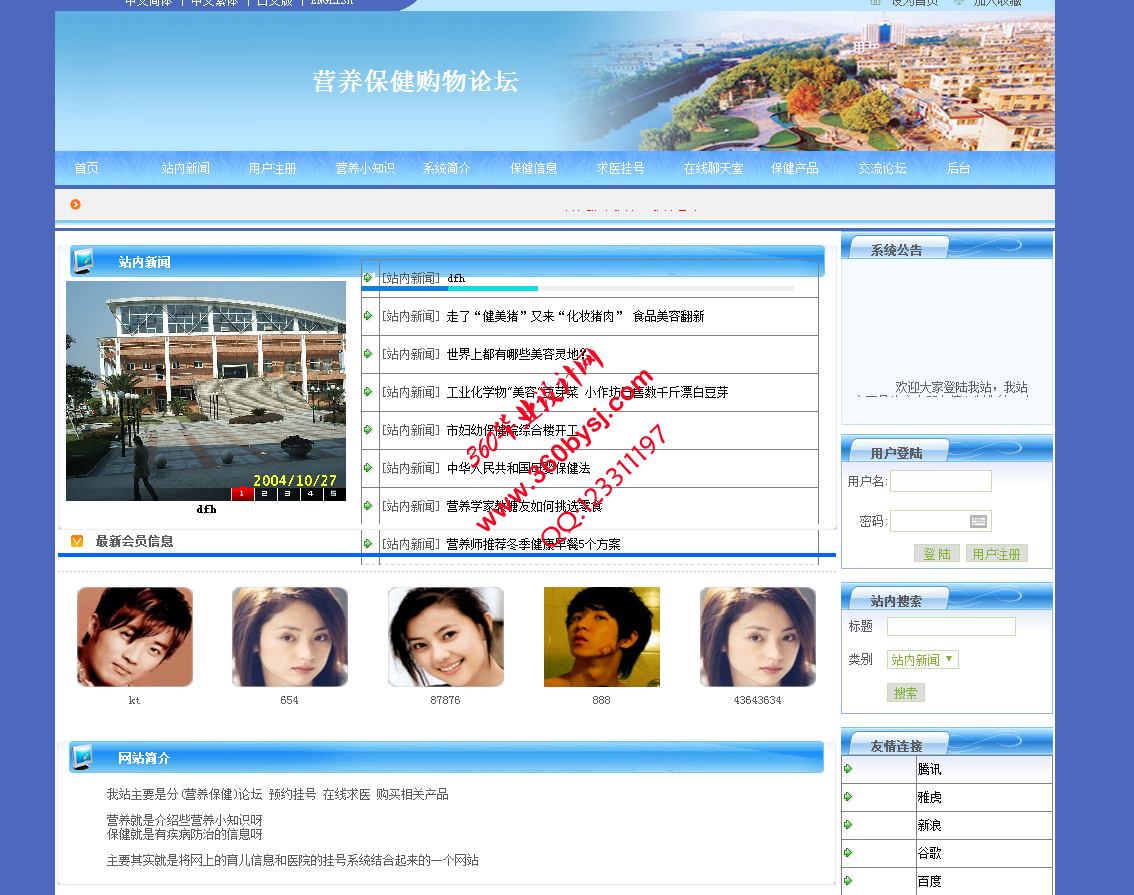Click green arrow beside 工业化学物 news item

pyautogui.click(x=368, y=392)
